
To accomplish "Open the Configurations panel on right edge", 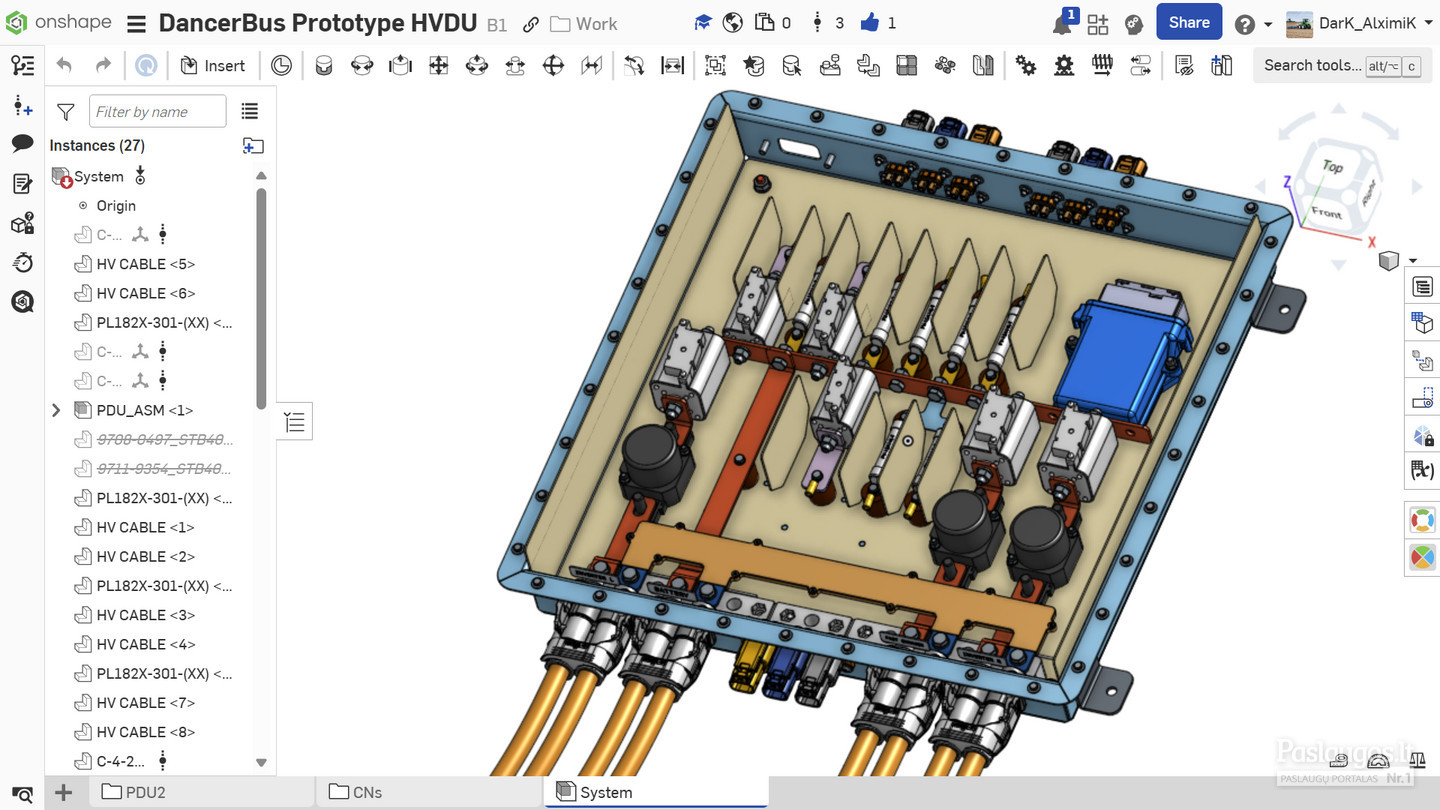I will 1422,322.
